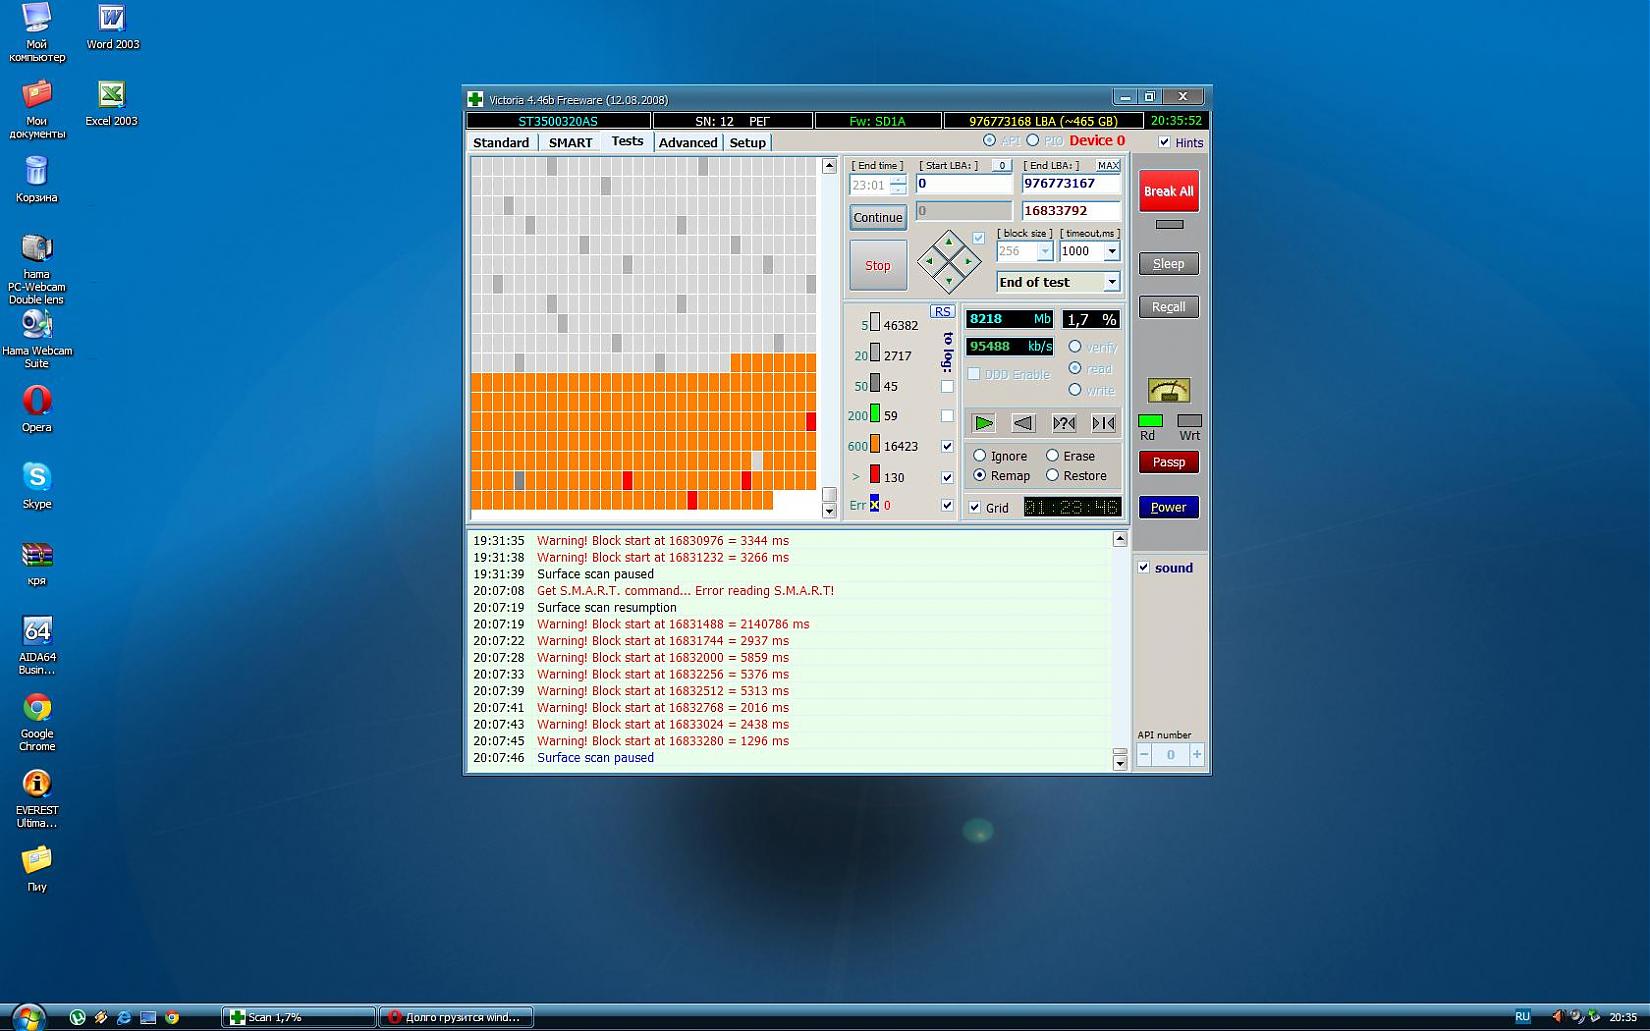This screenshot has height=1031, width=1650.
Task: Open the Мои документы folder icon
Action: tap(37, 109)
